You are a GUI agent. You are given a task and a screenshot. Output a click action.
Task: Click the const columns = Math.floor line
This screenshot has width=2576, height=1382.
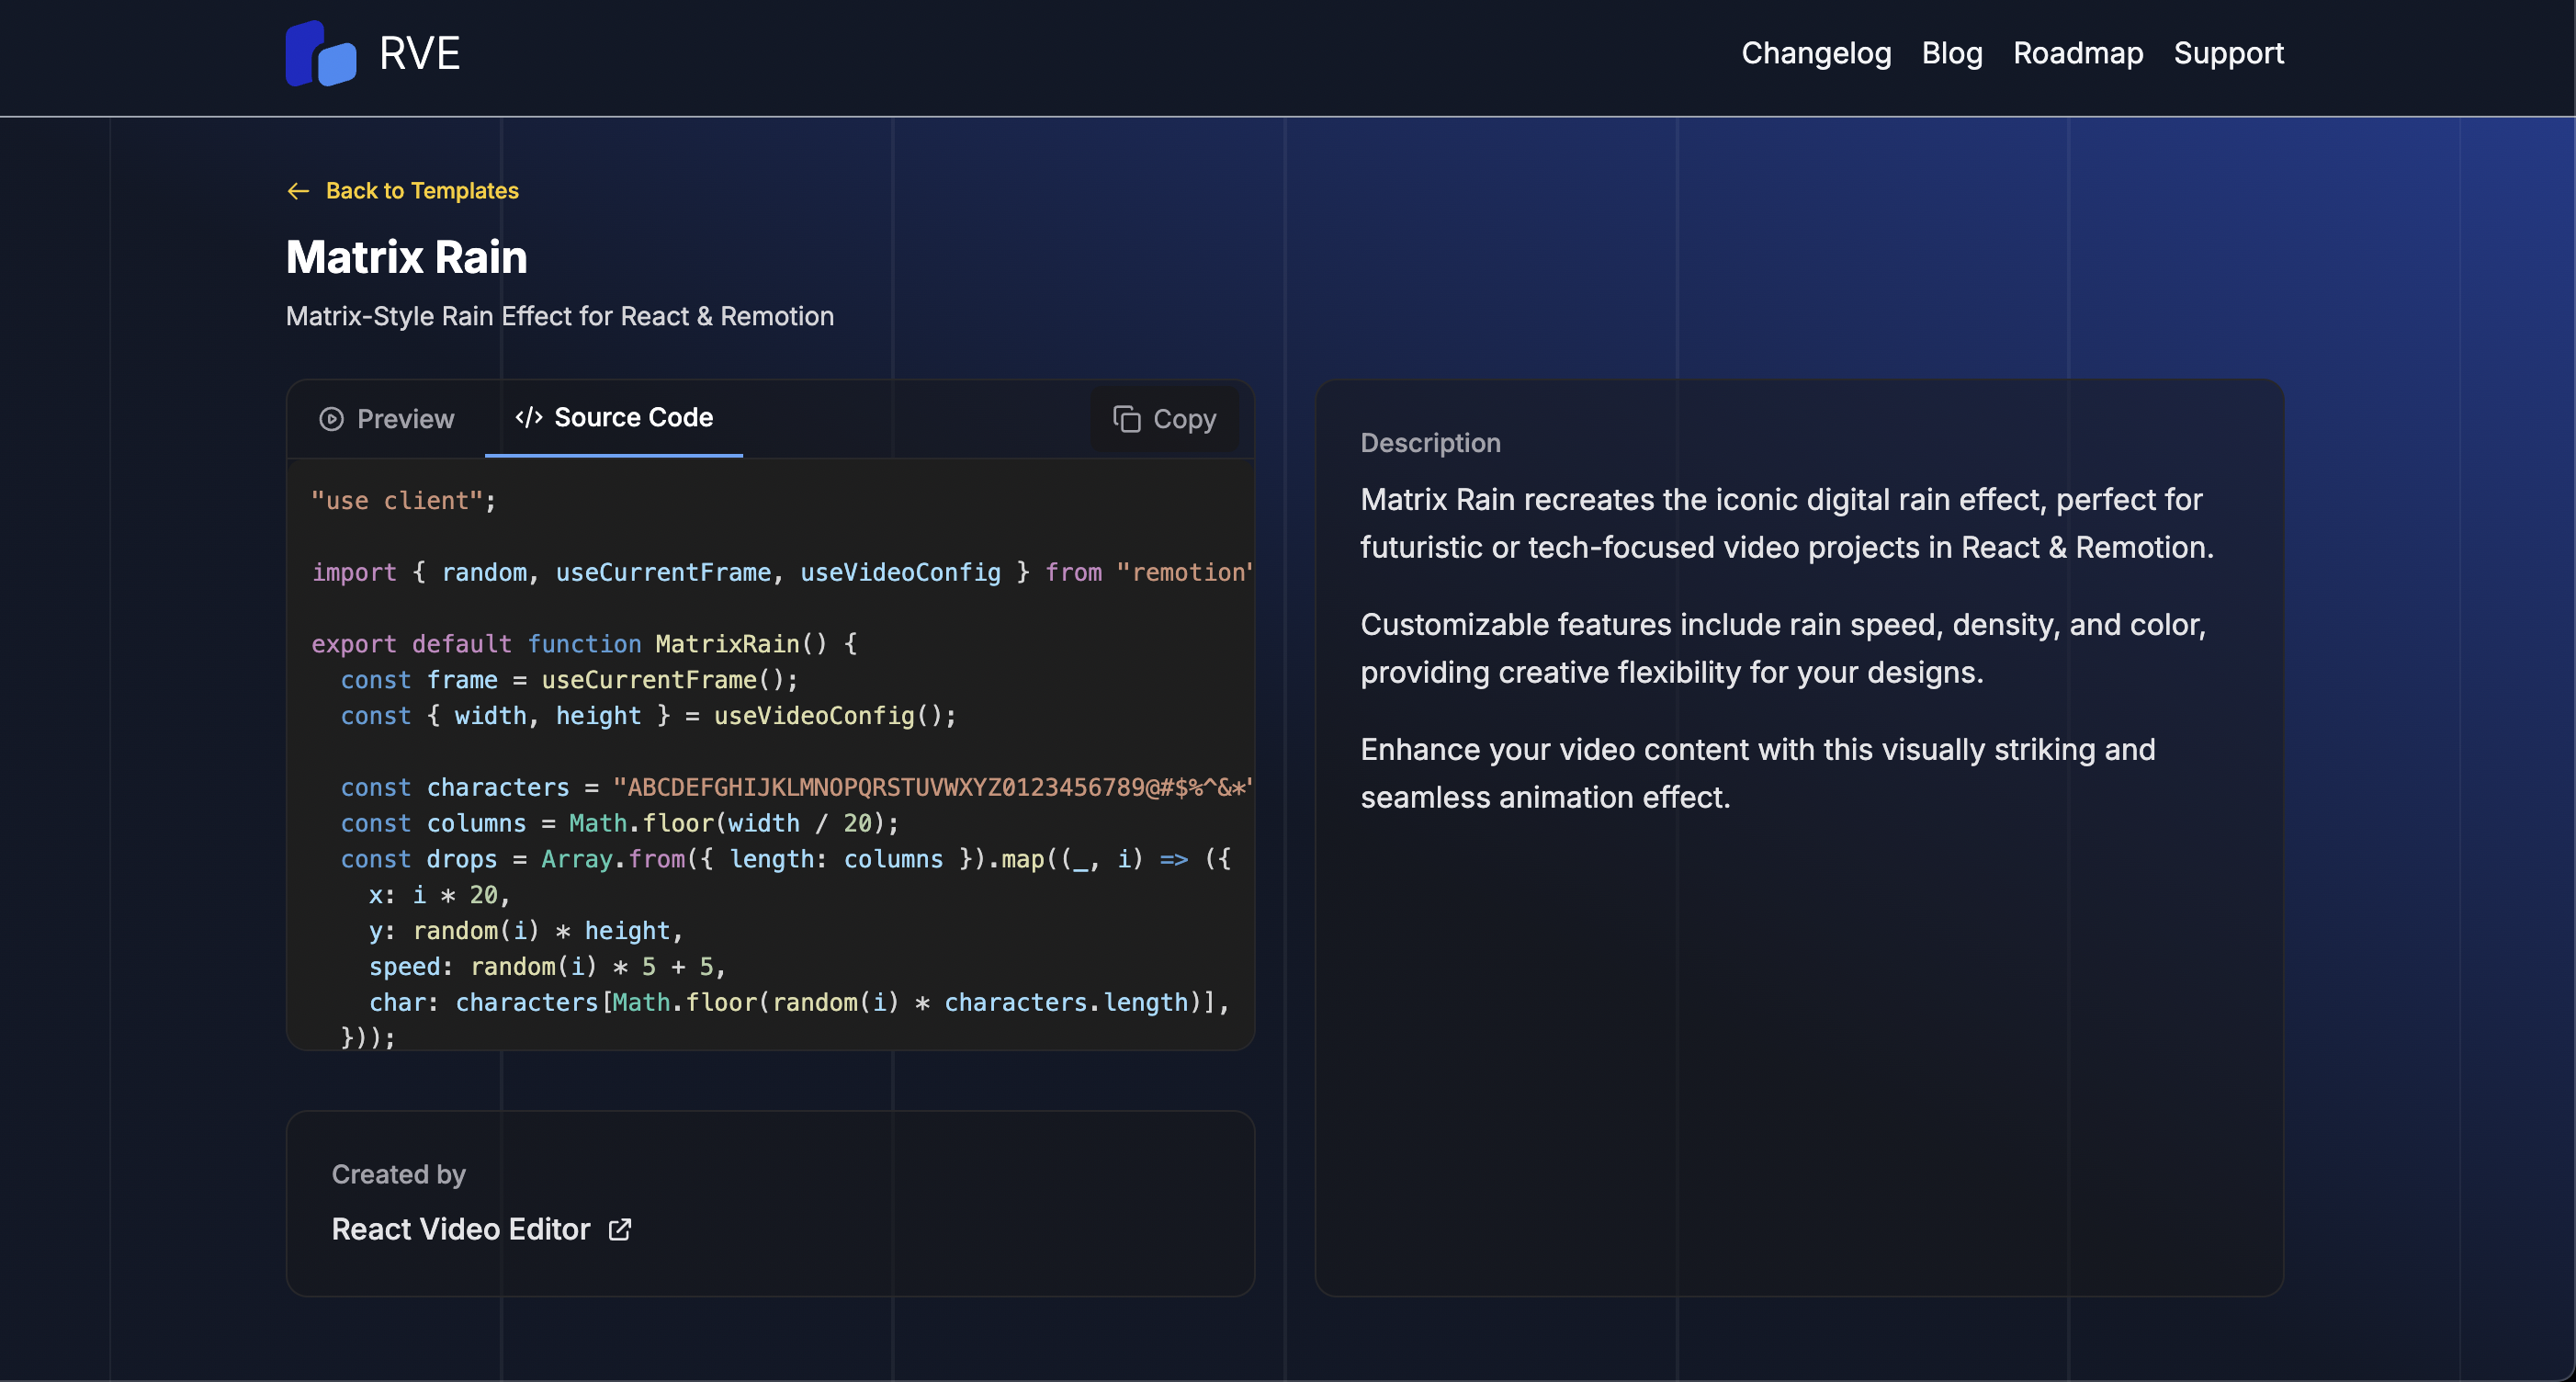click(619, 824)
